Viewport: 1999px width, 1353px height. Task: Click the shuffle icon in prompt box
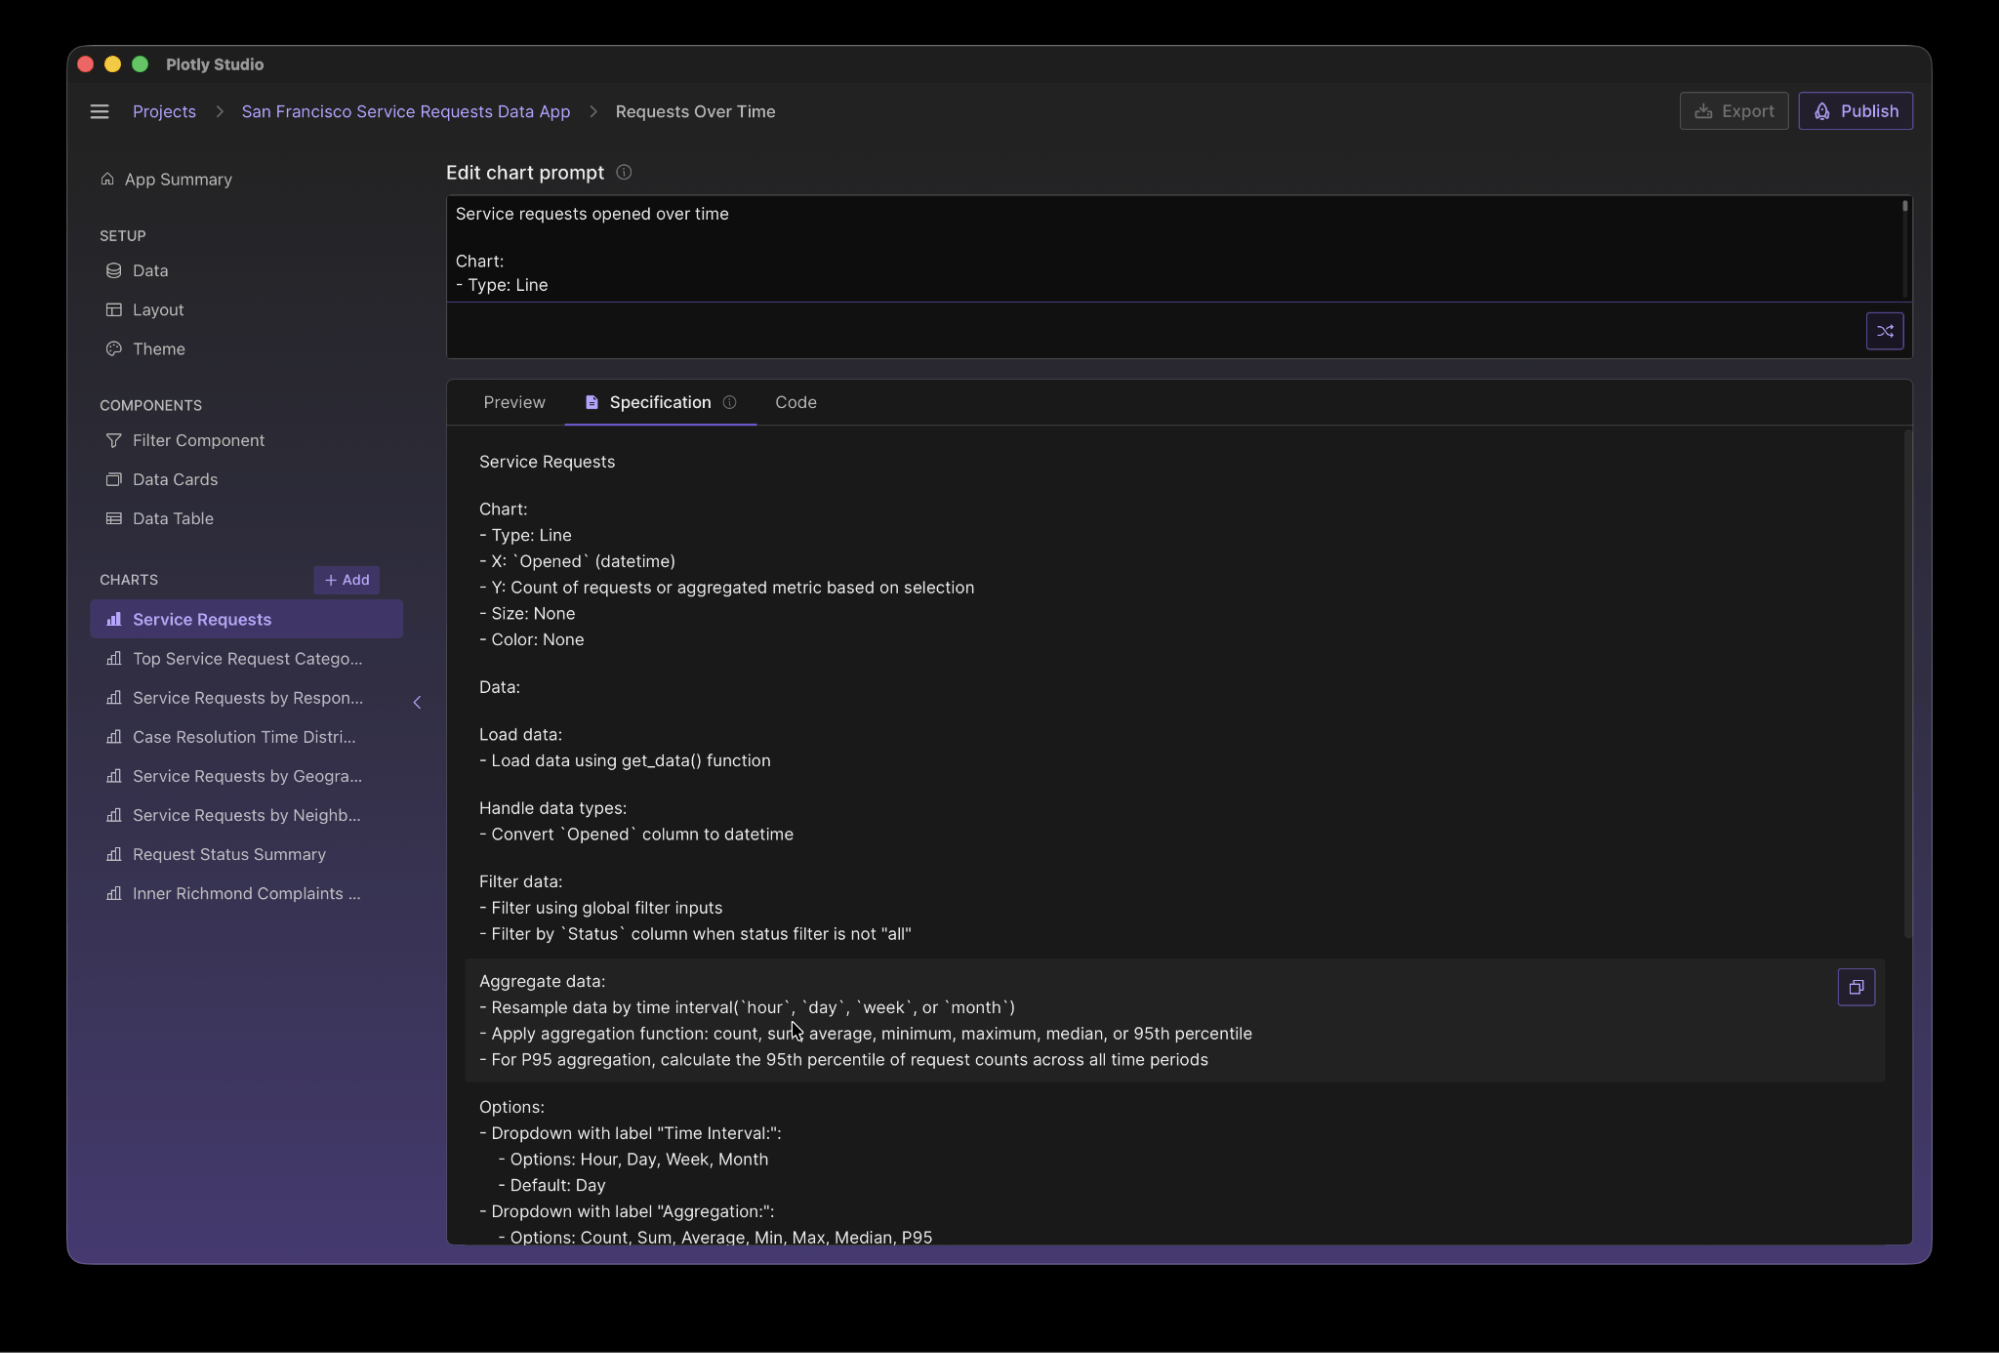pos(1884,331)
